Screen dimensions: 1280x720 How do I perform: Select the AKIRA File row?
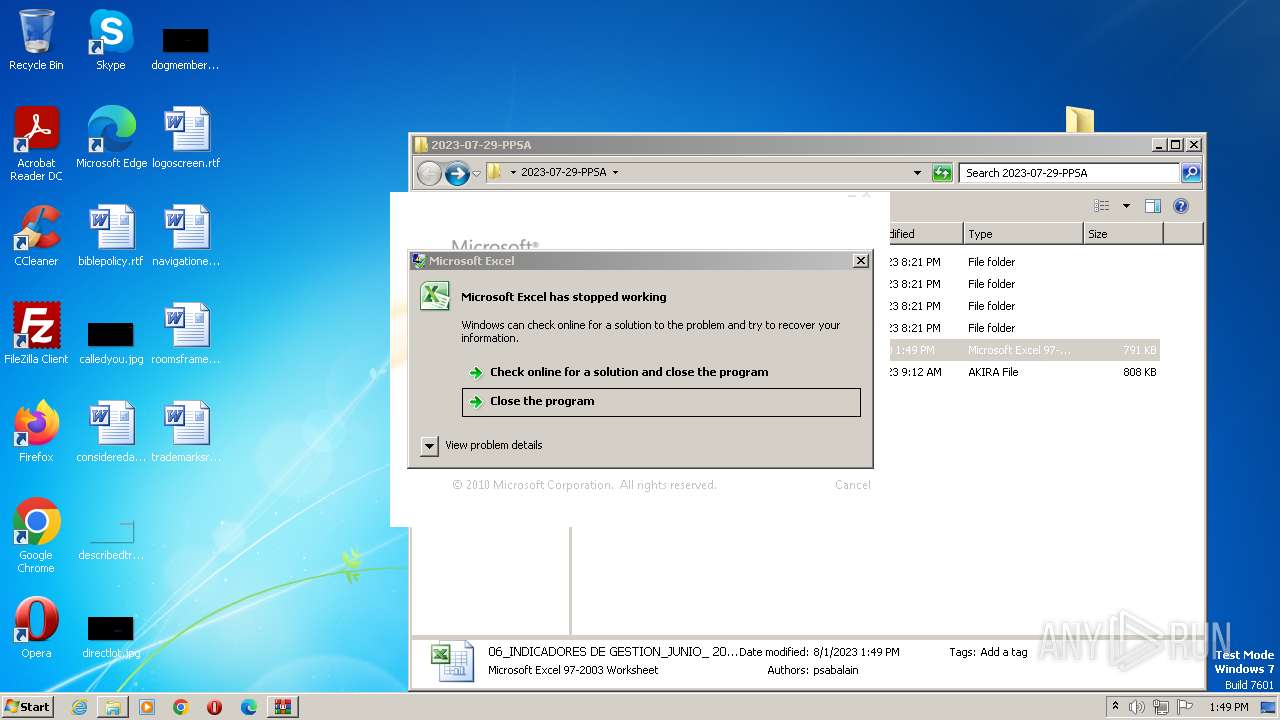[1023, 372]
